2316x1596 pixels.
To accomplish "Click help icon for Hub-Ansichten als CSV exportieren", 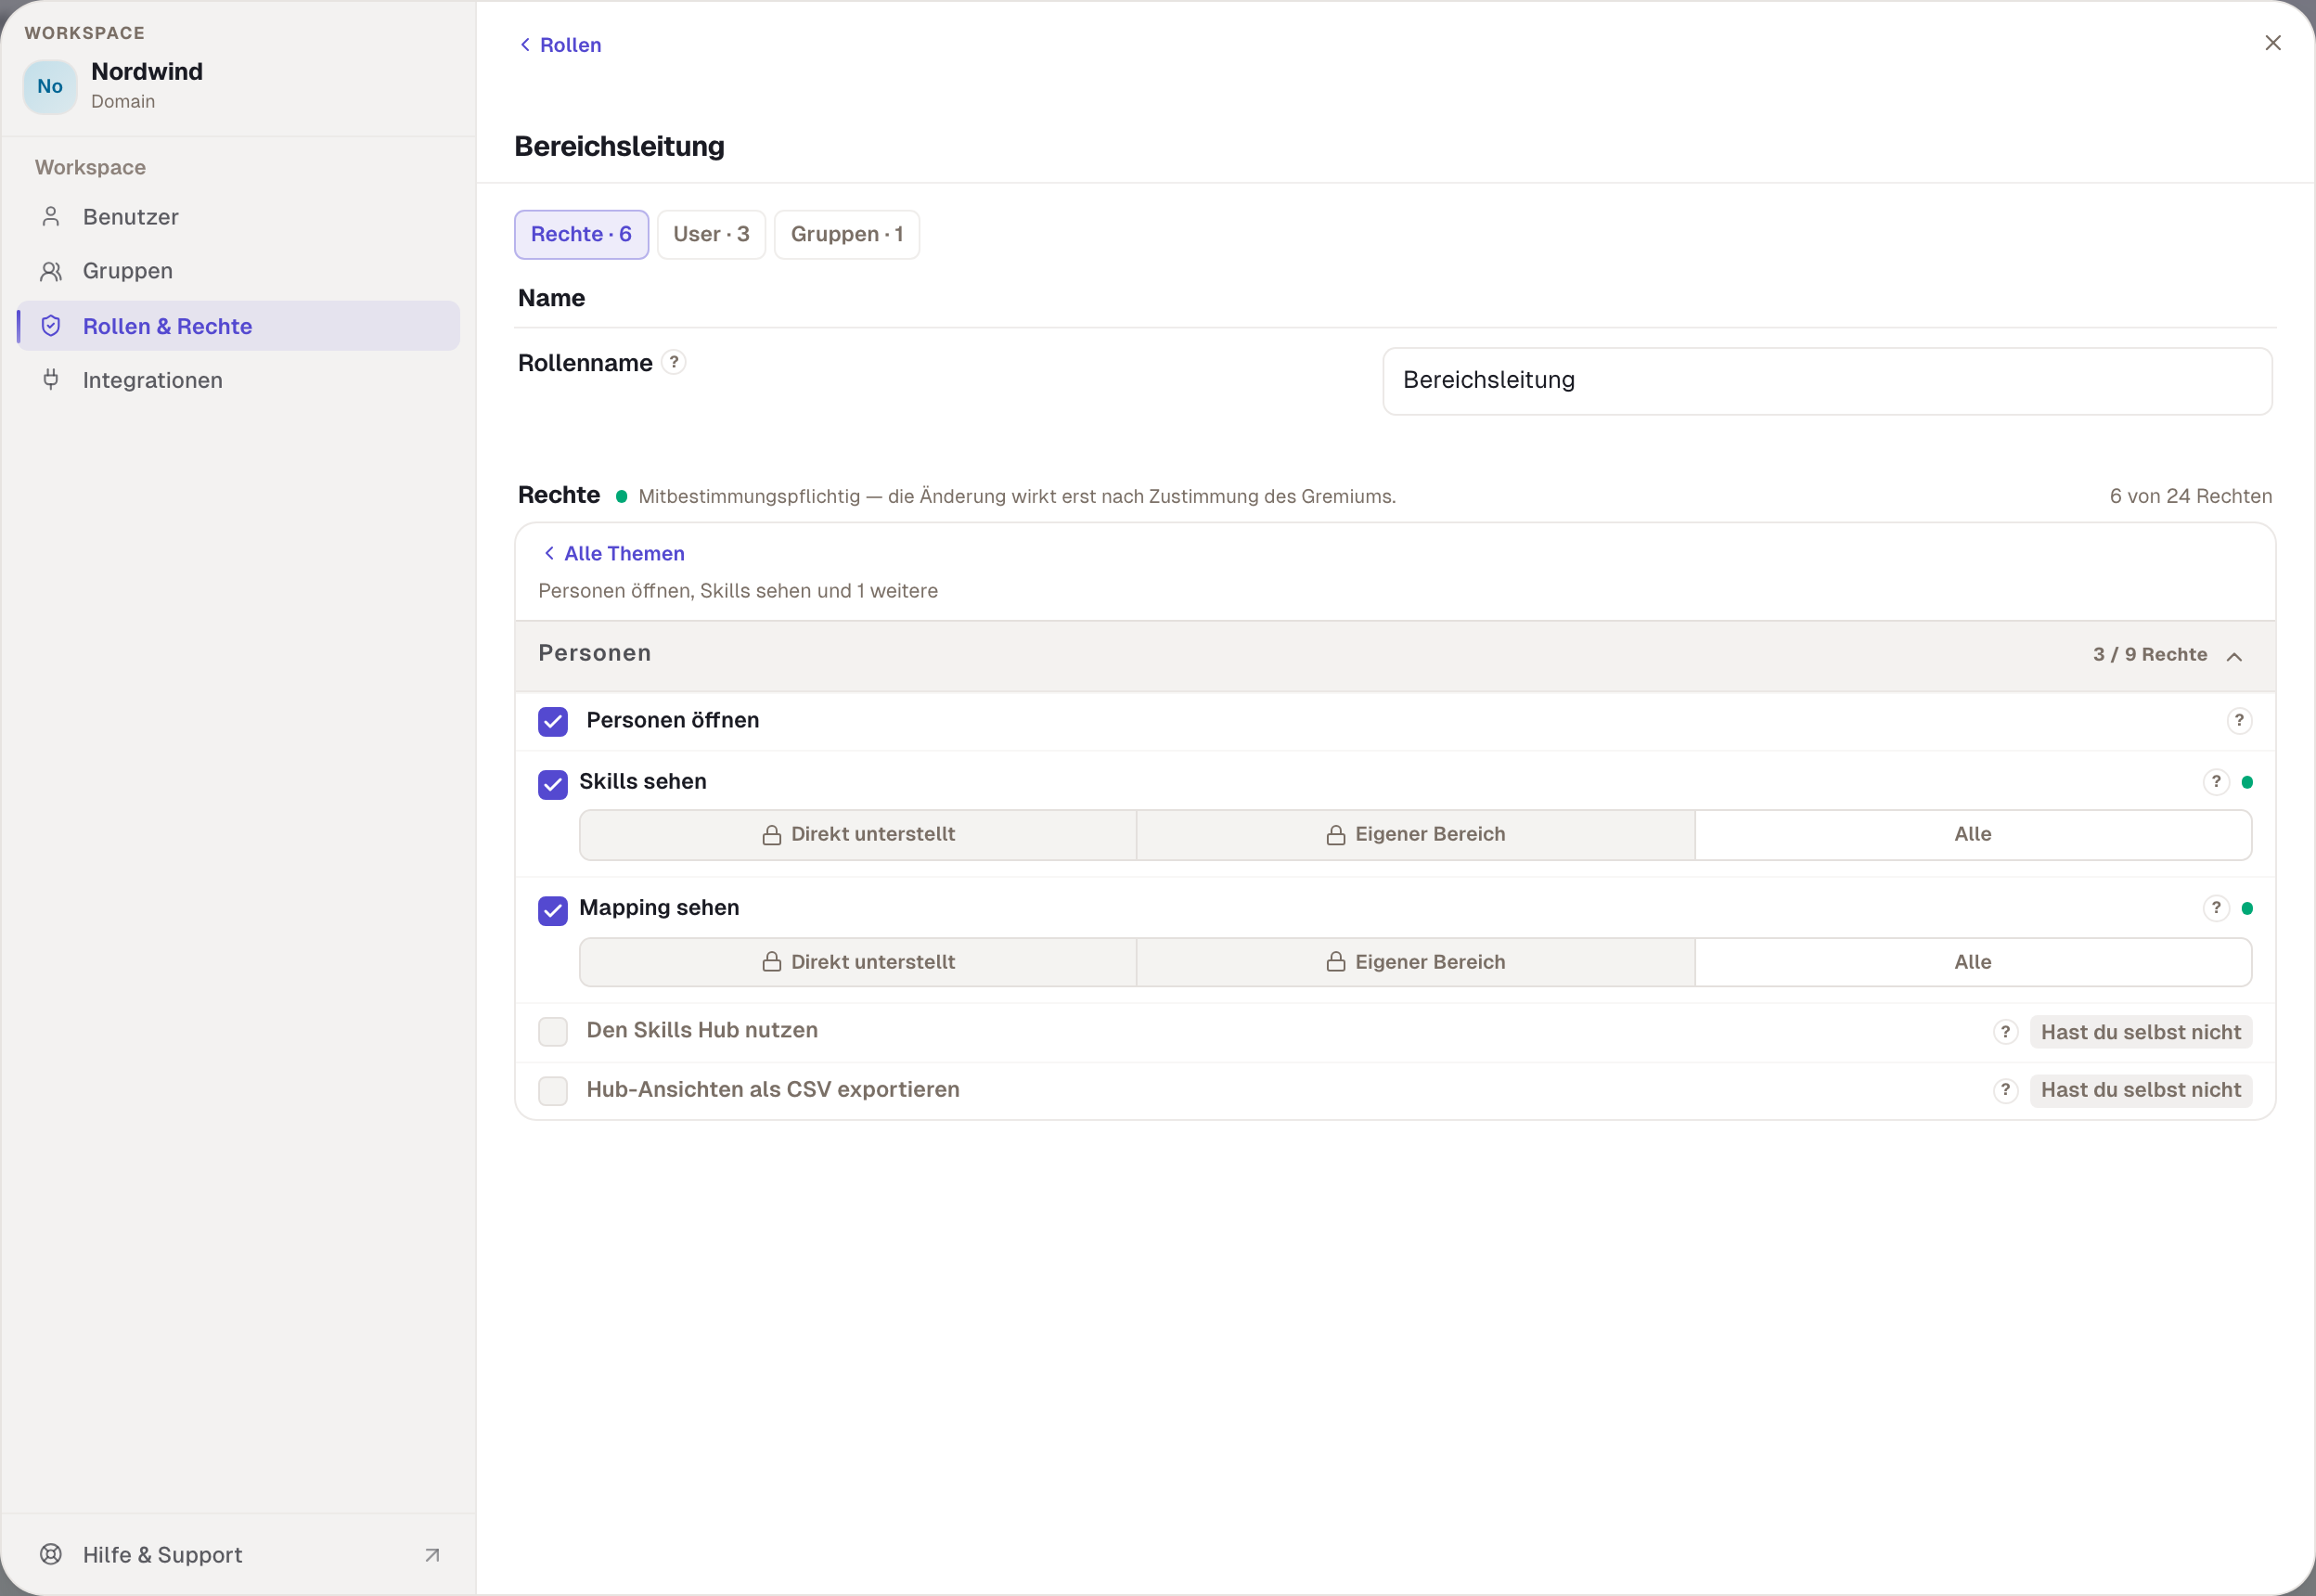I will pyautogui.click(x=2005, y=1090).
